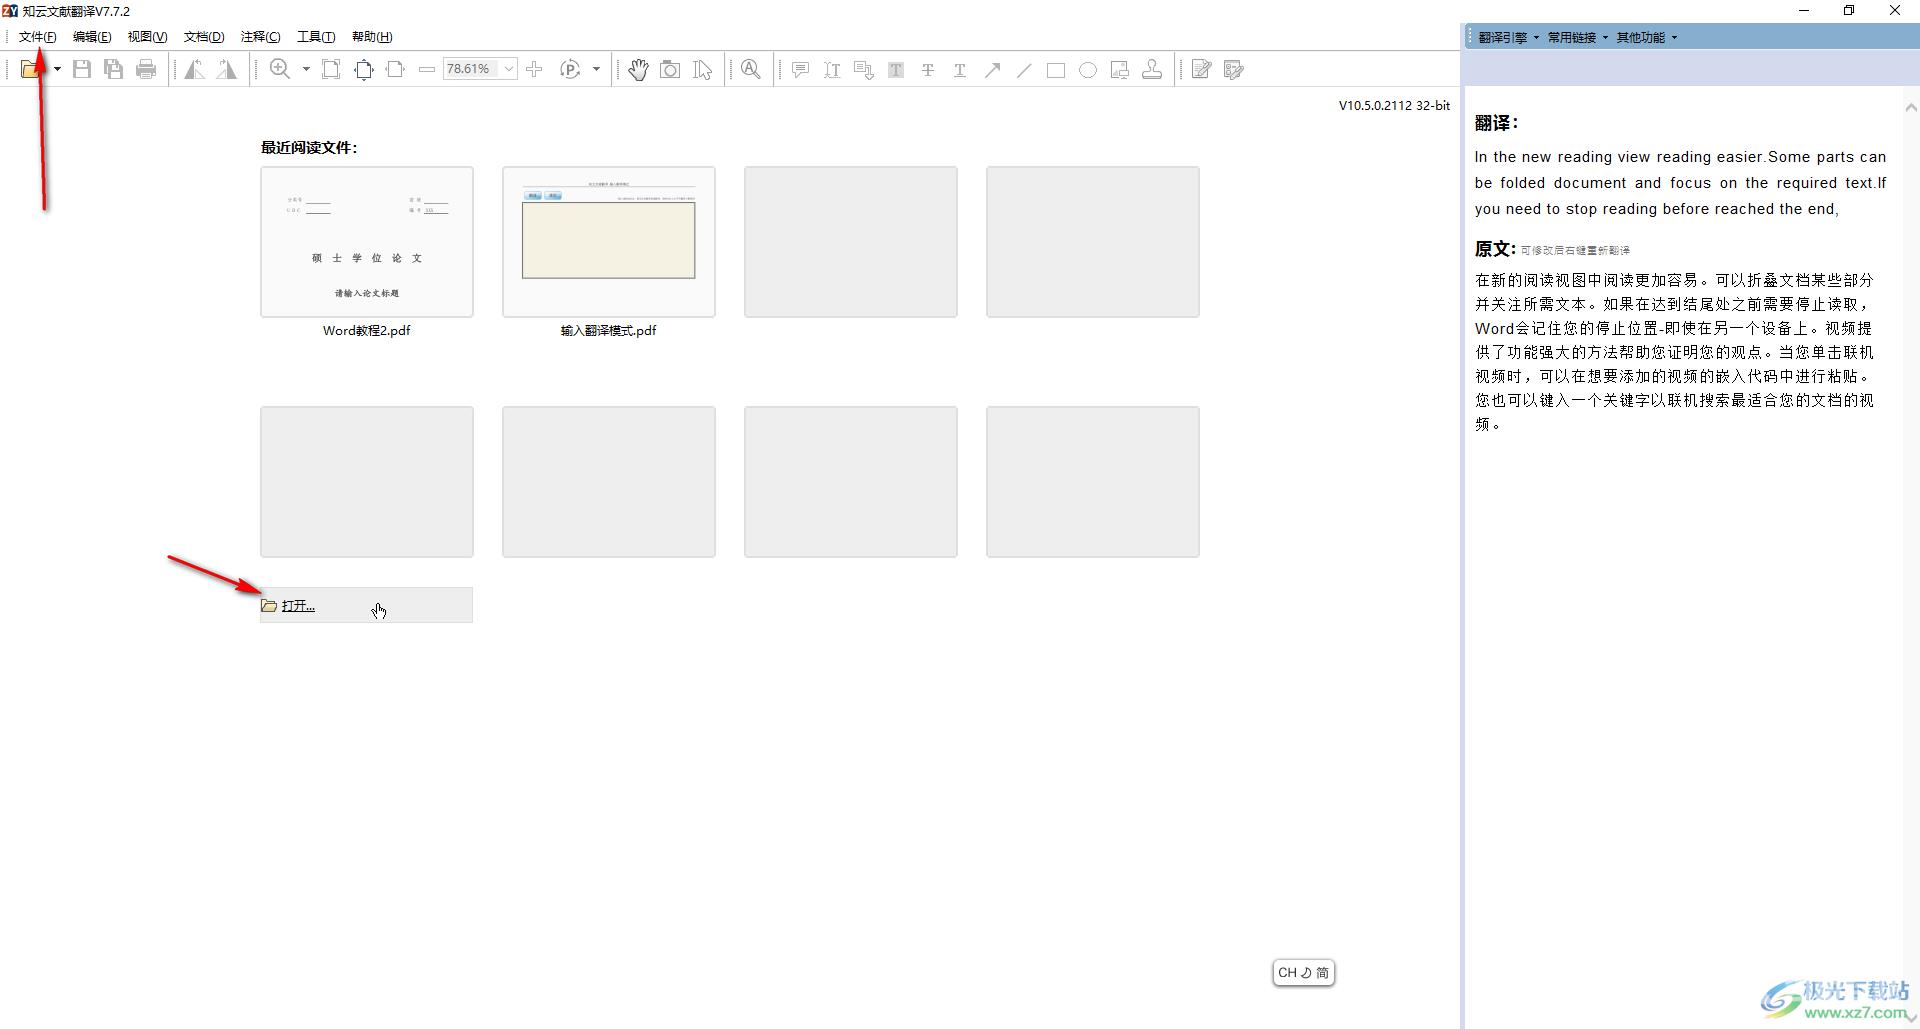This screenshot has height=1029, width=1920.
Task: Click the magnifier zoom-in tool
Action: click(280, 69)
